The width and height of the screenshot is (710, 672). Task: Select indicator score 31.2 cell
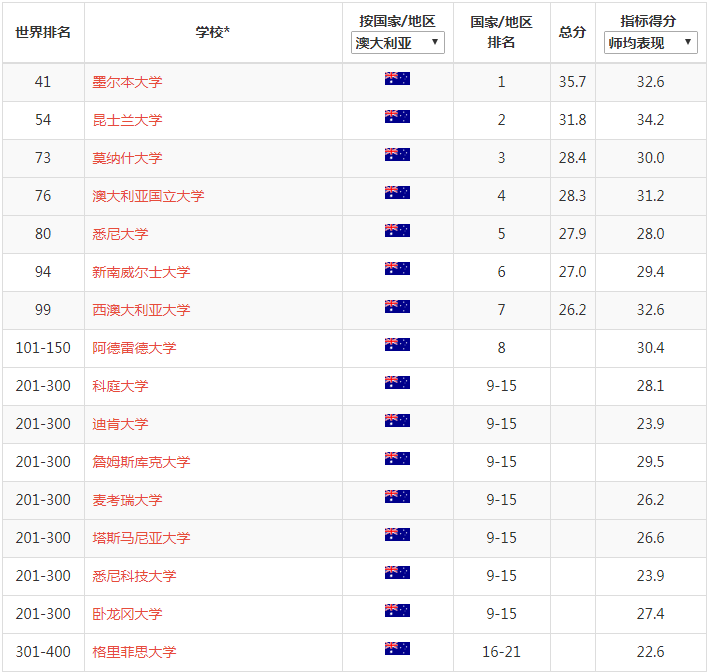(x=651, y=196)
